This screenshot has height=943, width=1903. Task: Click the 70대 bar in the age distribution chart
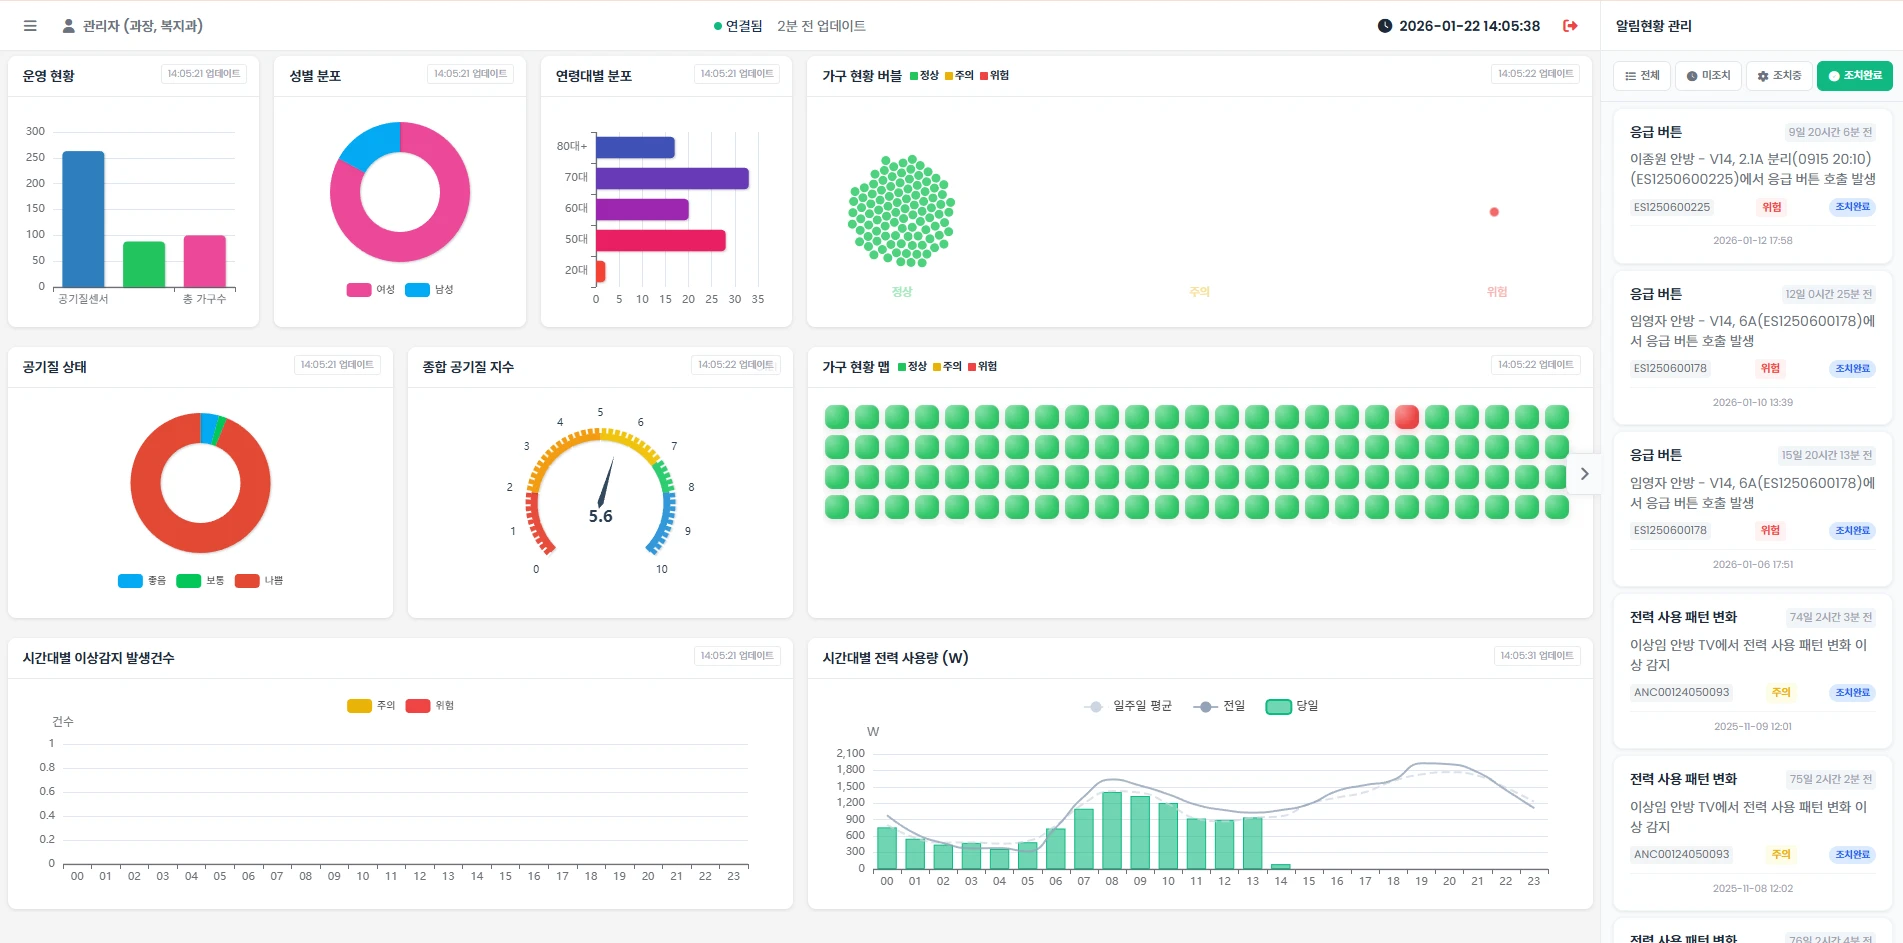672,178
